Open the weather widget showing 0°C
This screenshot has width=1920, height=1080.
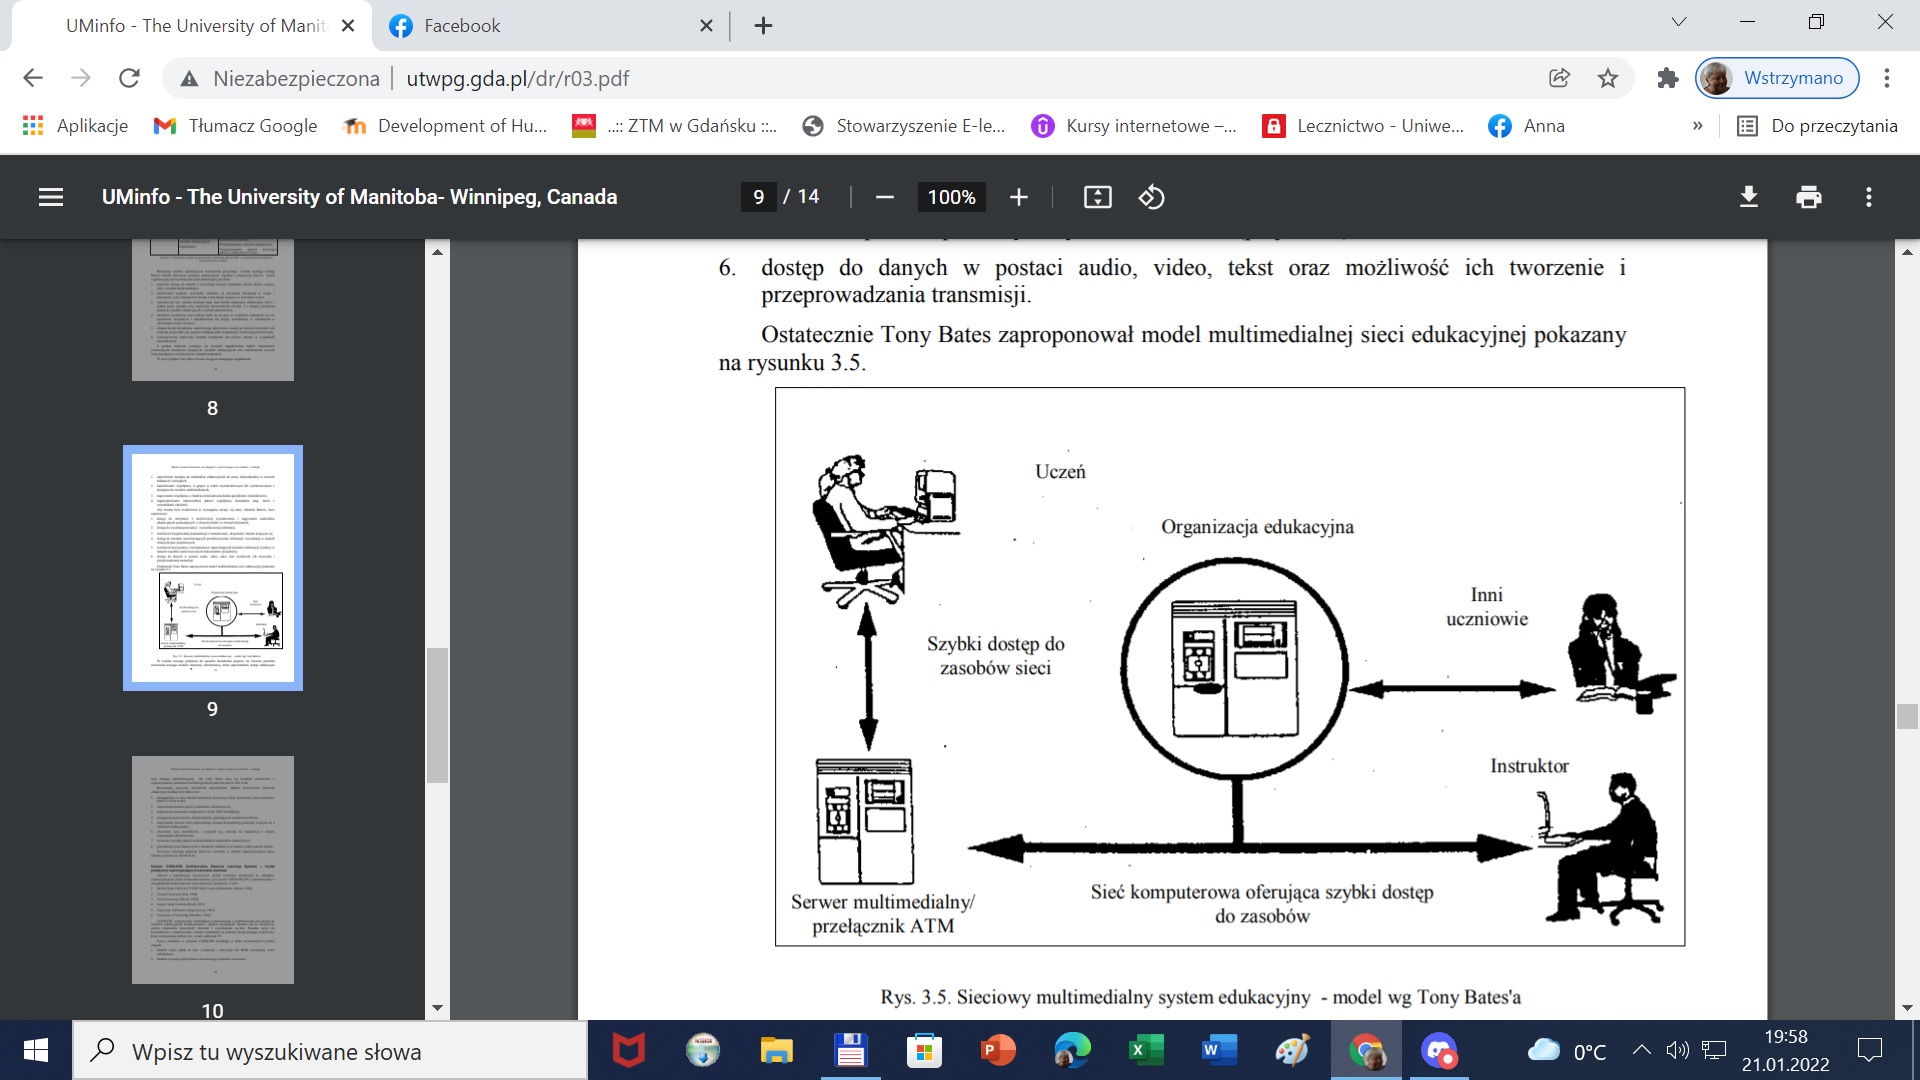[x=1567, y=1051]
